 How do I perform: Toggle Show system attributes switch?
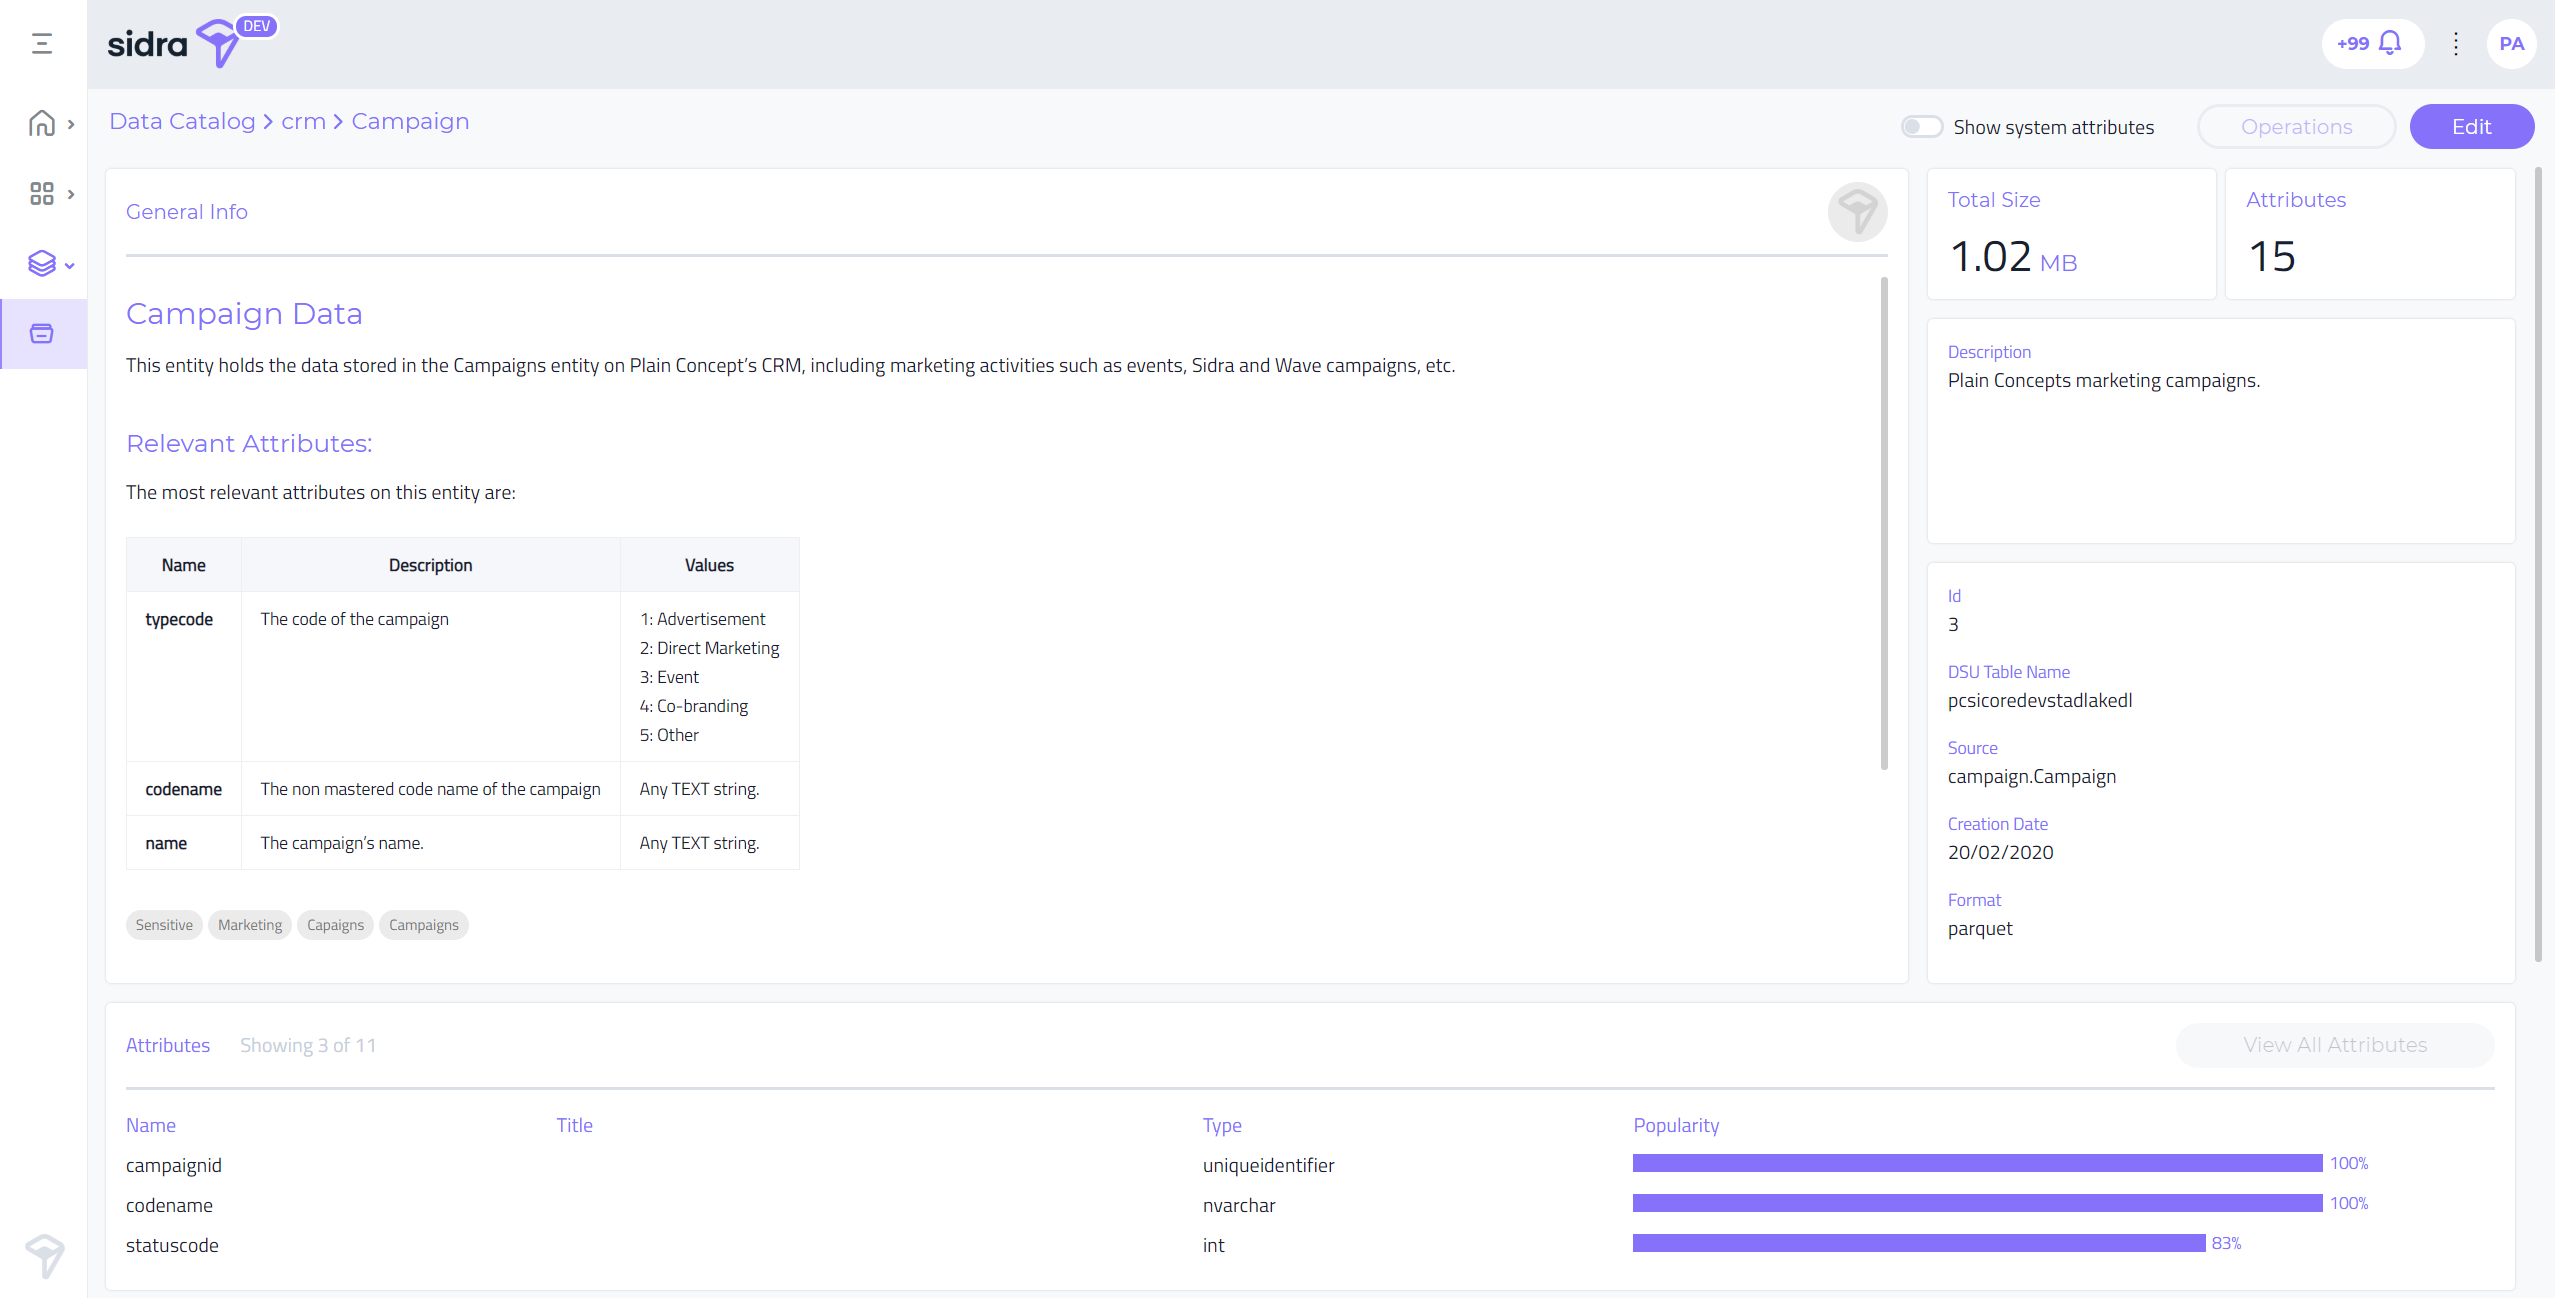point(1921,127)
